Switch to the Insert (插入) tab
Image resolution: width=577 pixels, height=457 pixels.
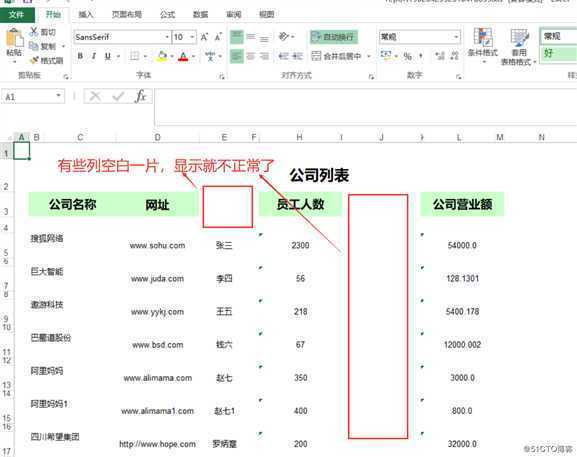(x=86, y=14)
